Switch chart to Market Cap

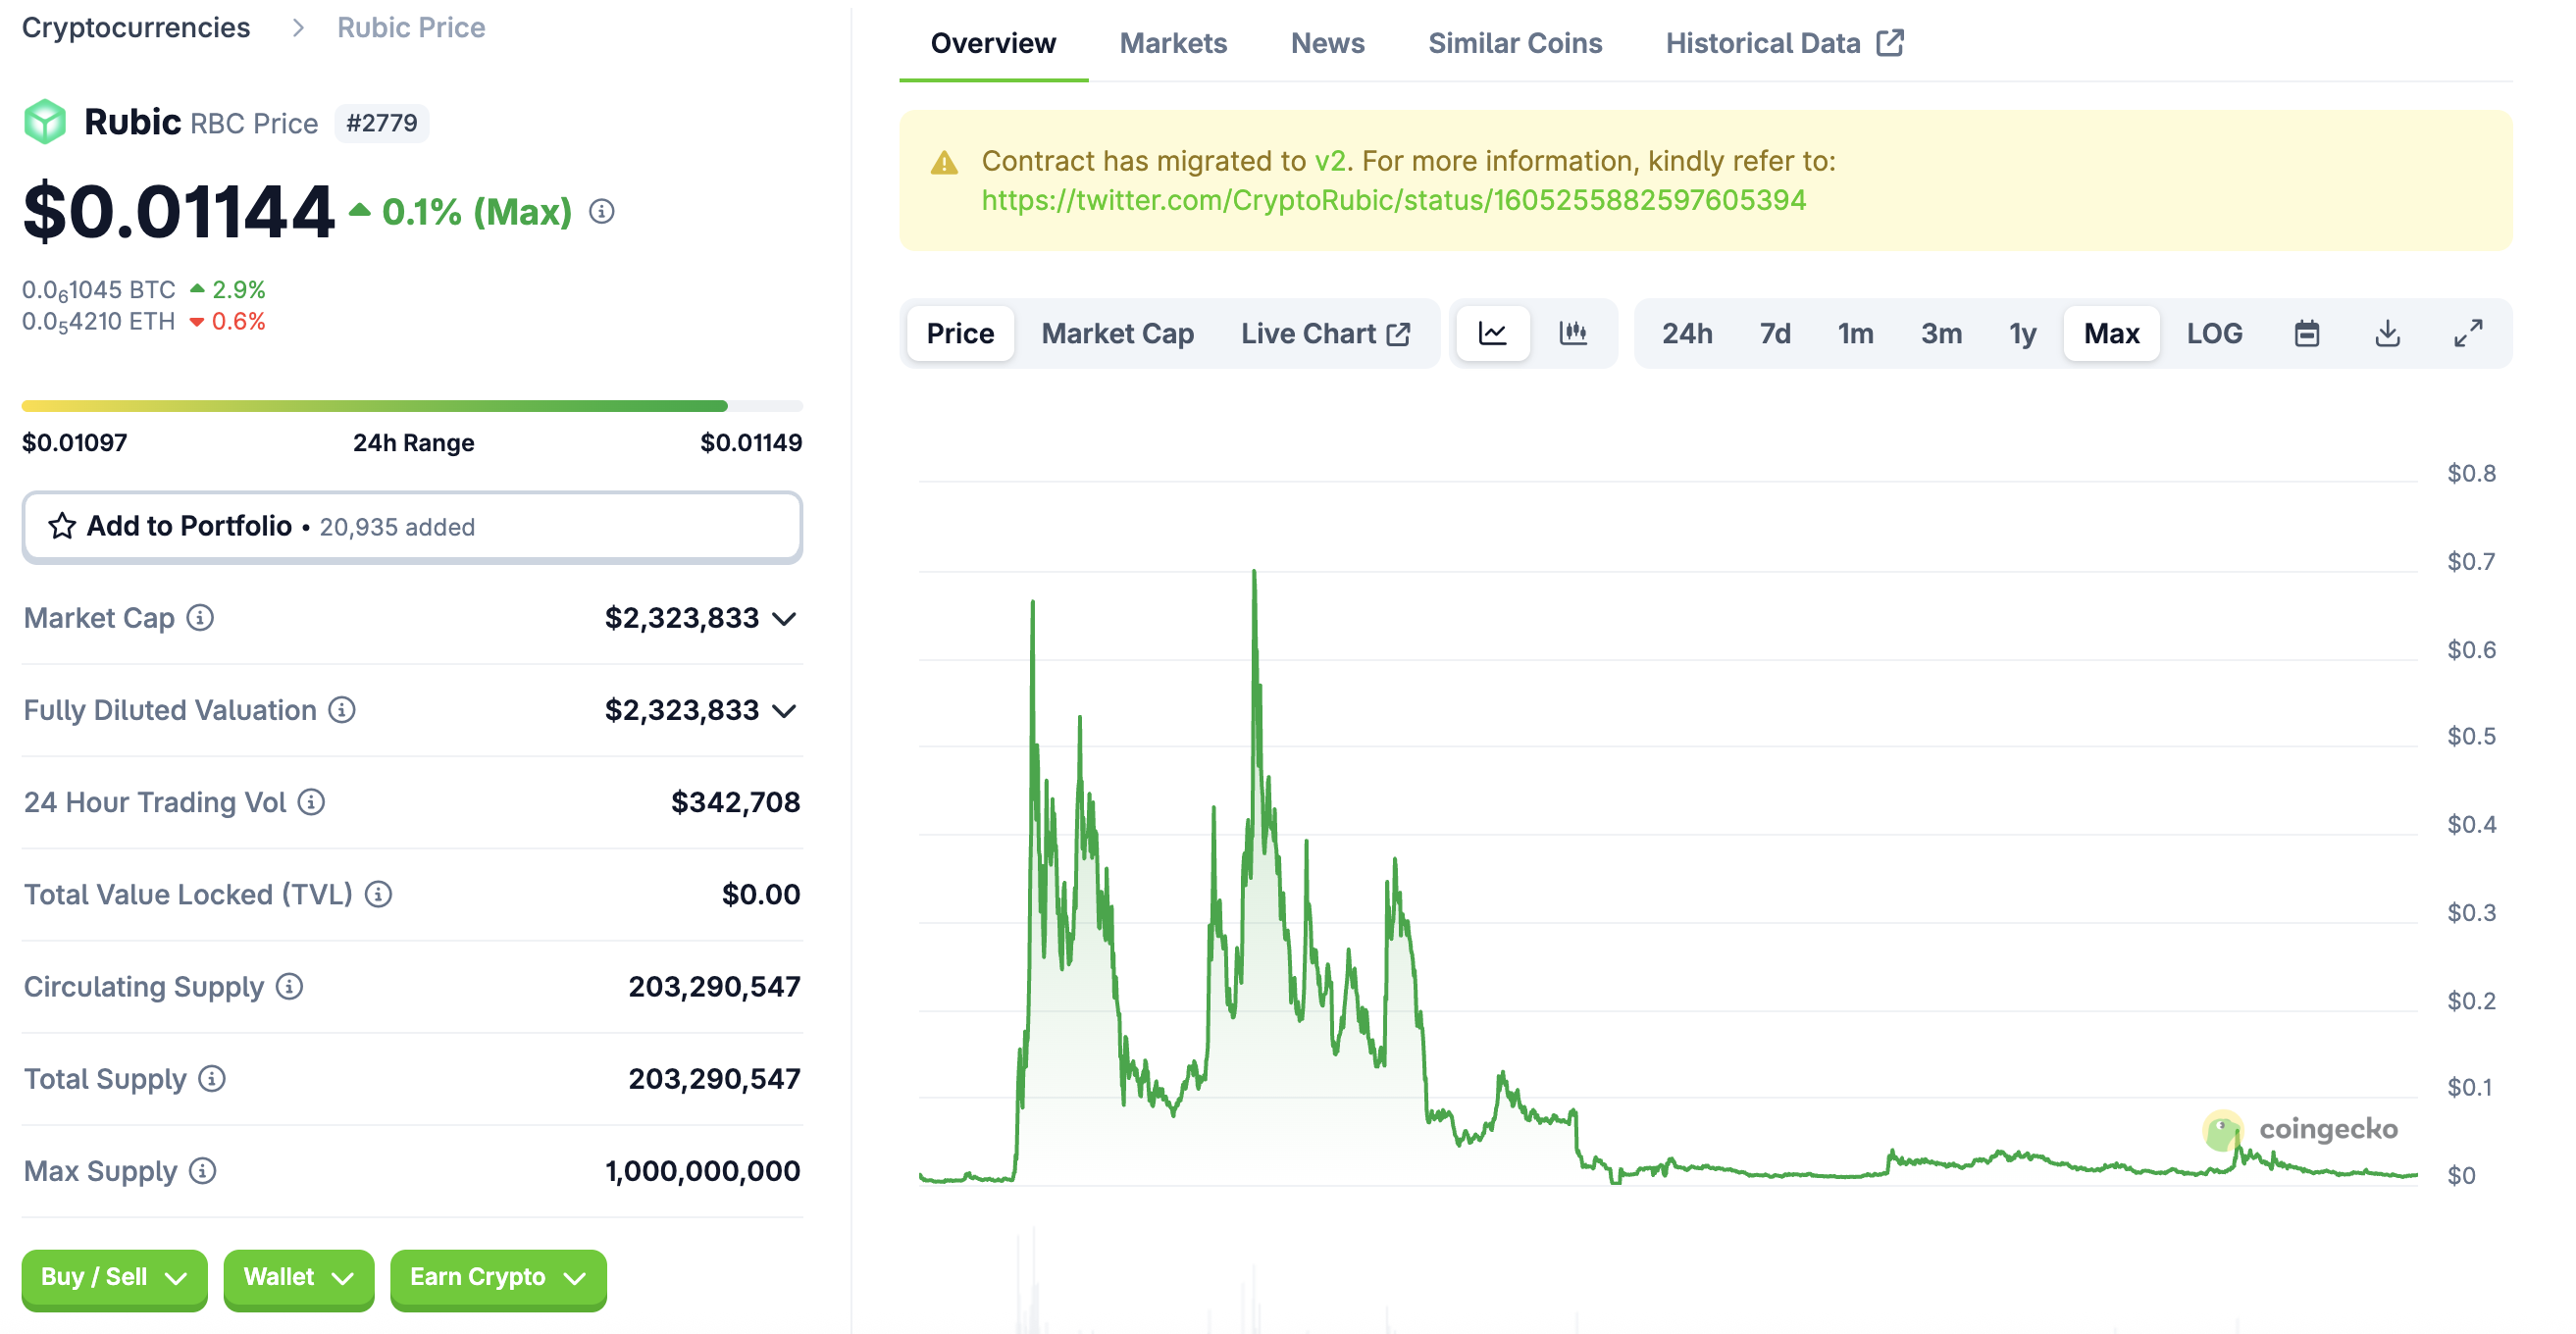tap(1117, 333)
